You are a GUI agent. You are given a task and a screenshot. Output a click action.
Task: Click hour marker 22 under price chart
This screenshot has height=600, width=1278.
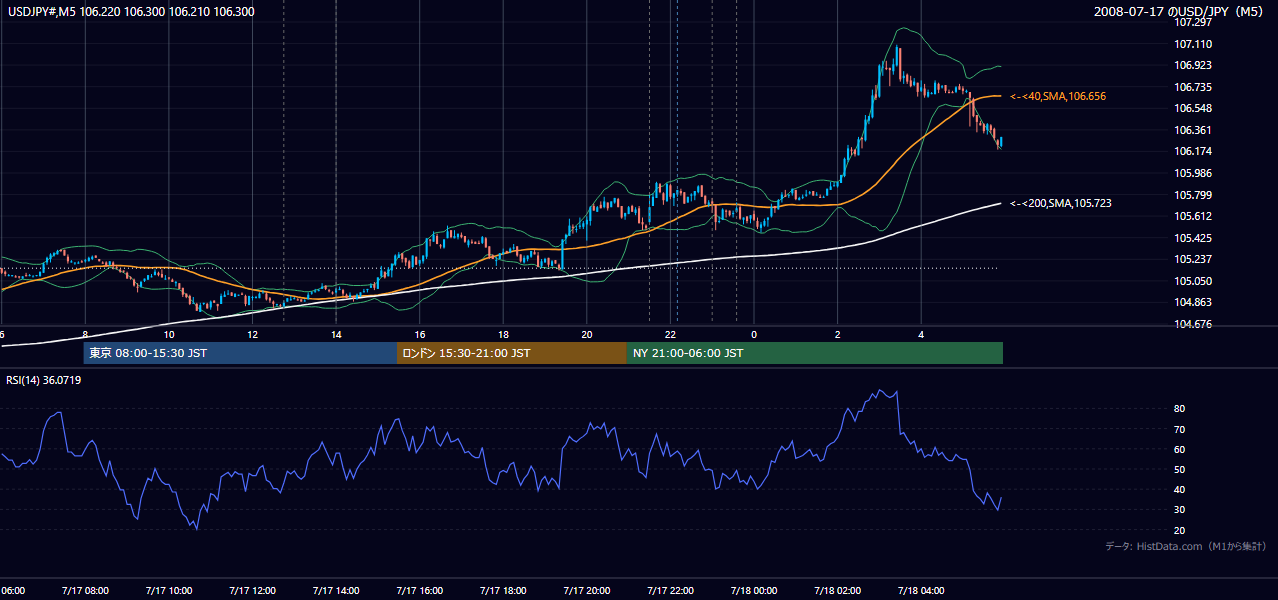pyautogui.click(x=671, y=334)
